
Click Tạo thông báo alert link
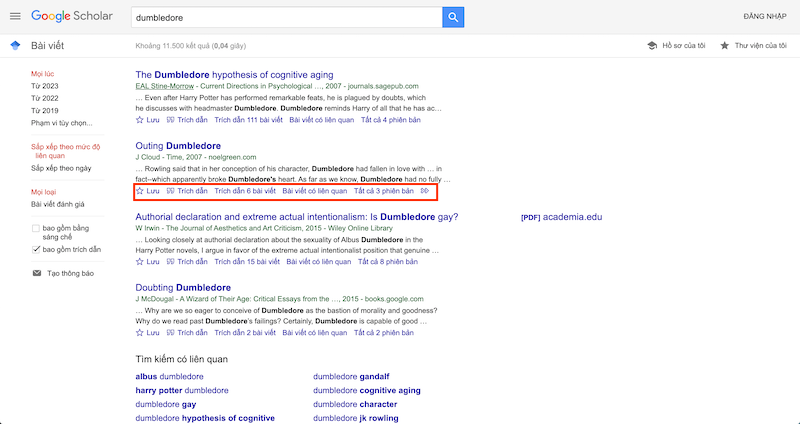point(70,273)
